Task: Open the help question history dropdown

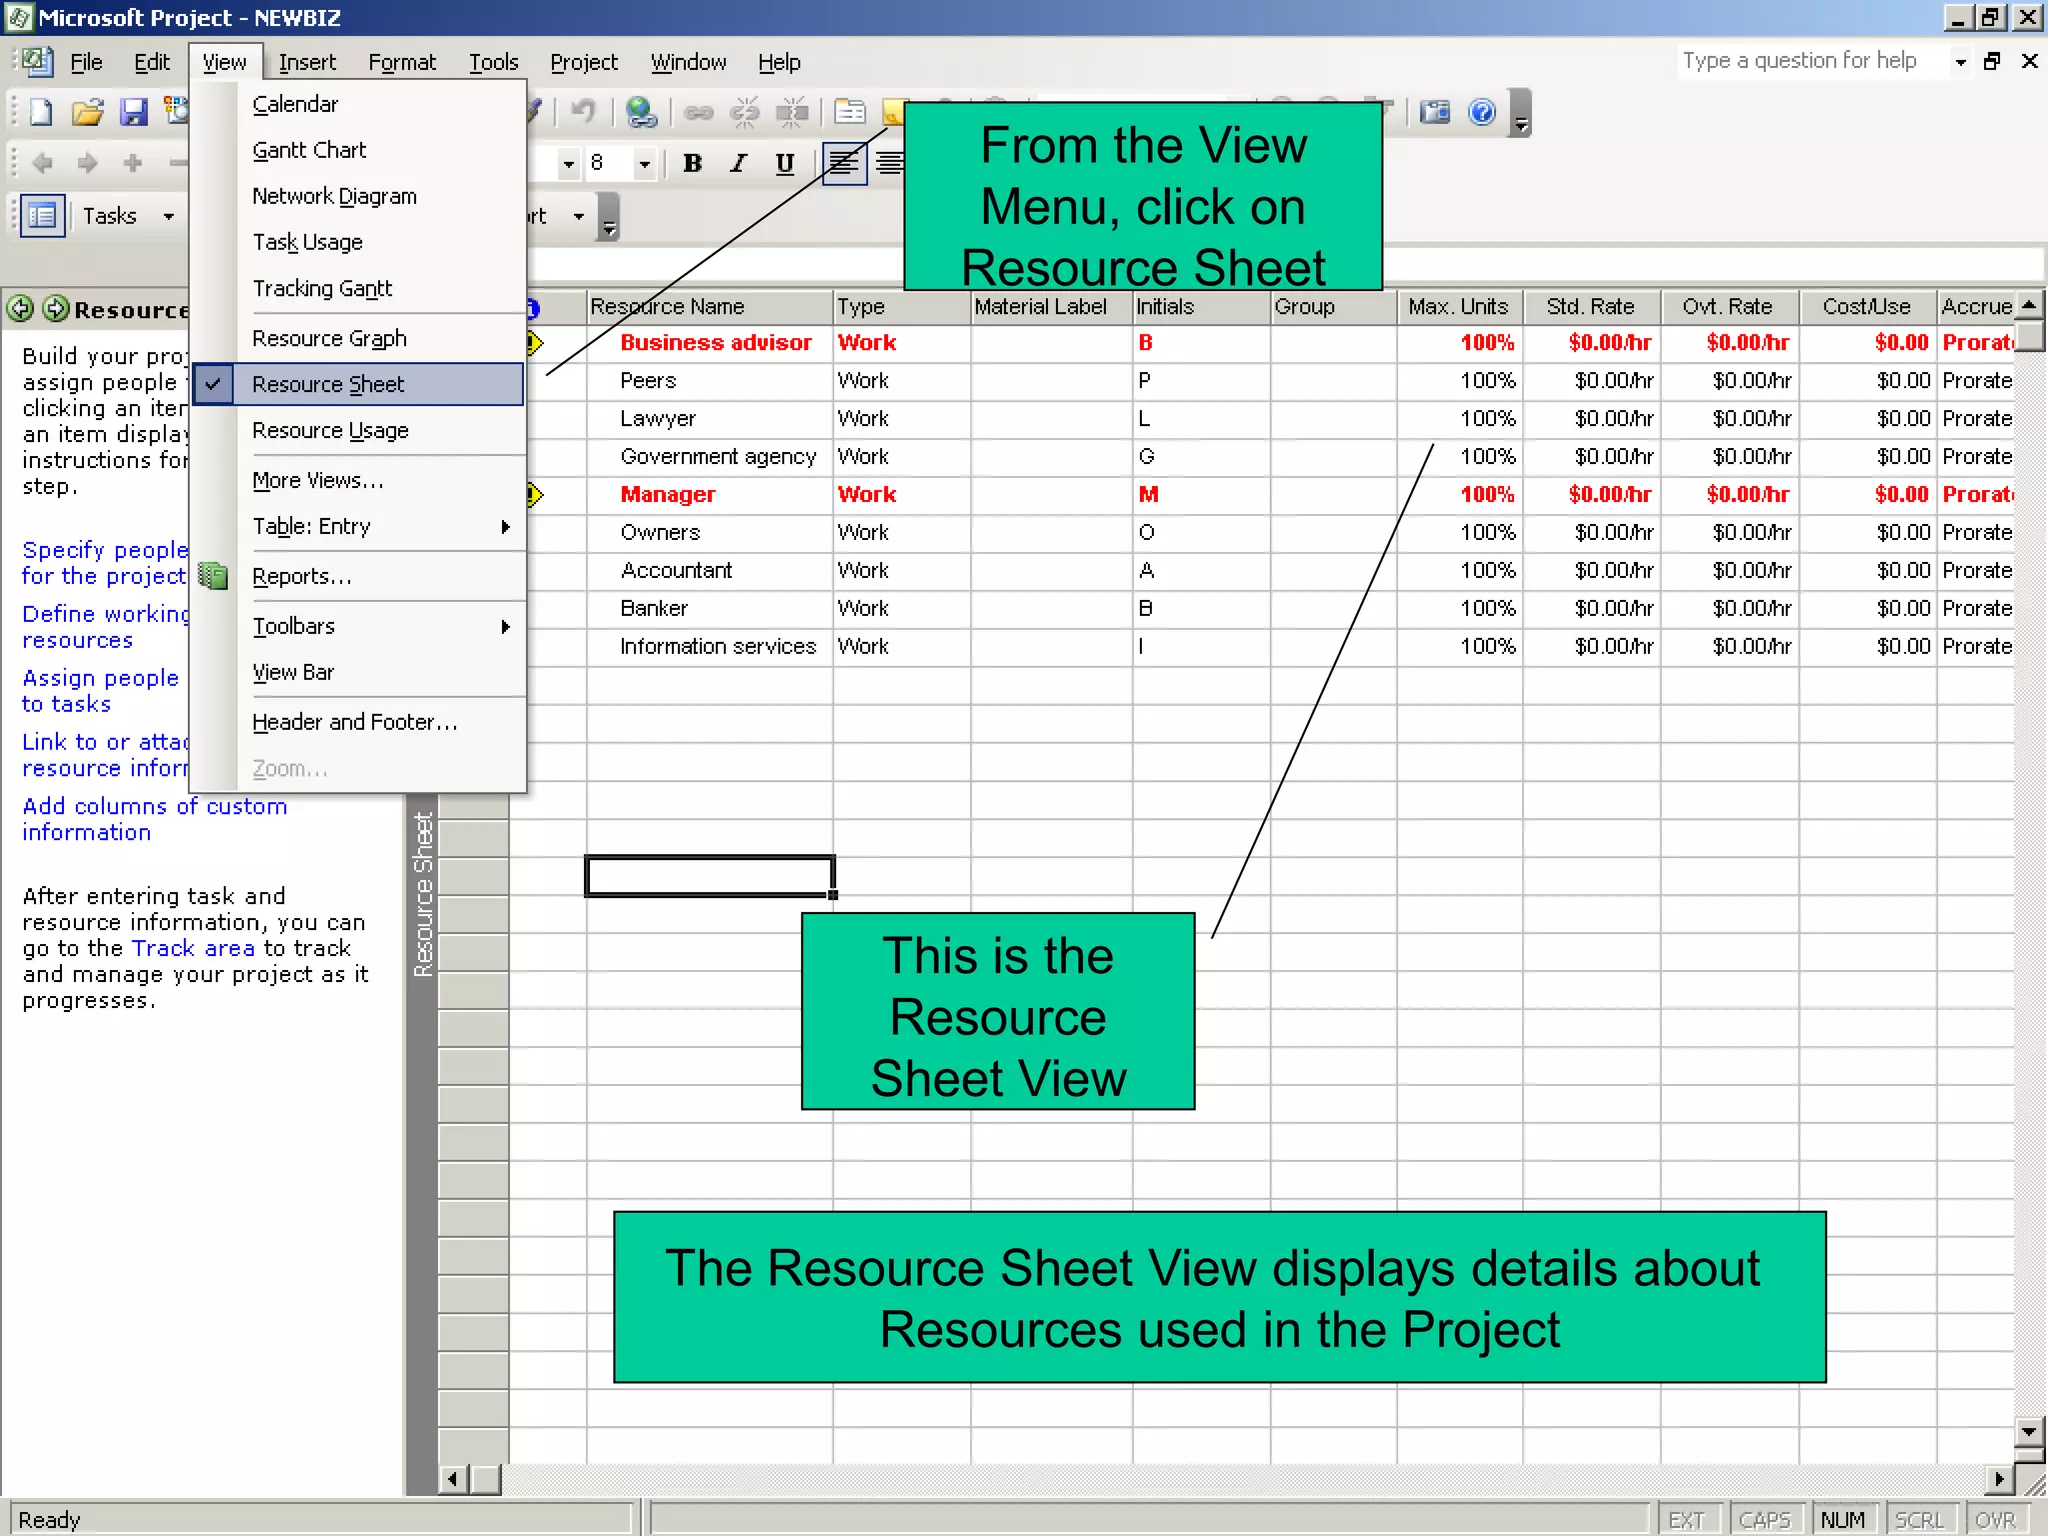Action: point(1961,62)
